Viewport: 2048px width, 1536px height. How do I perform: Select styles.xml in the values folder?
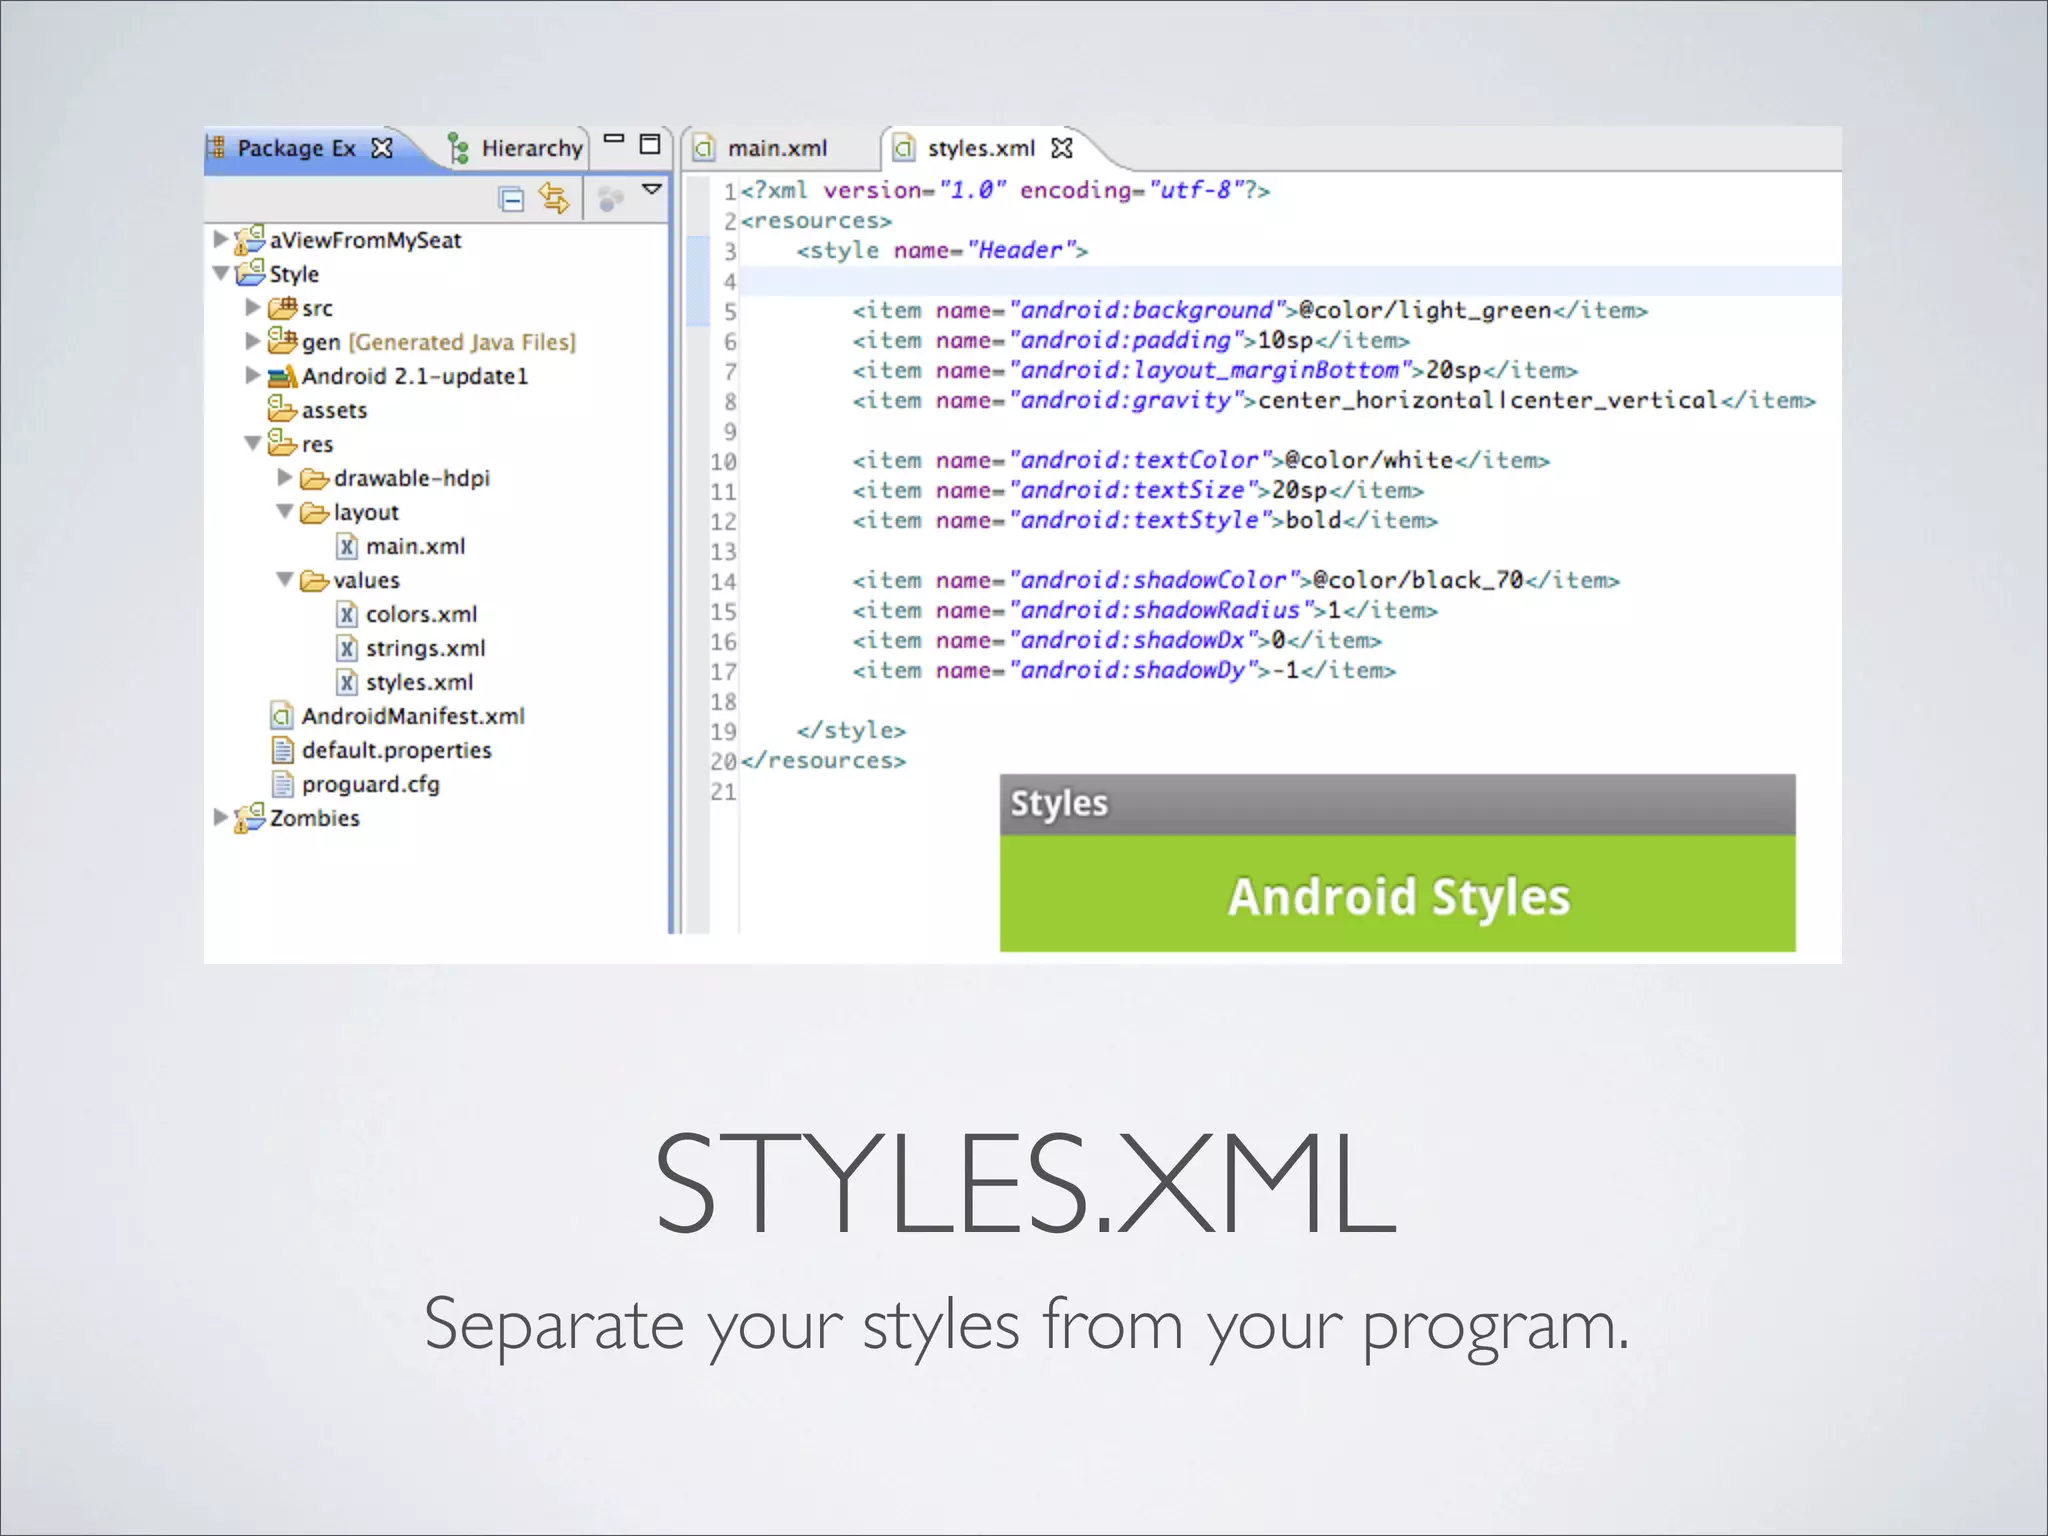(419, 682)
